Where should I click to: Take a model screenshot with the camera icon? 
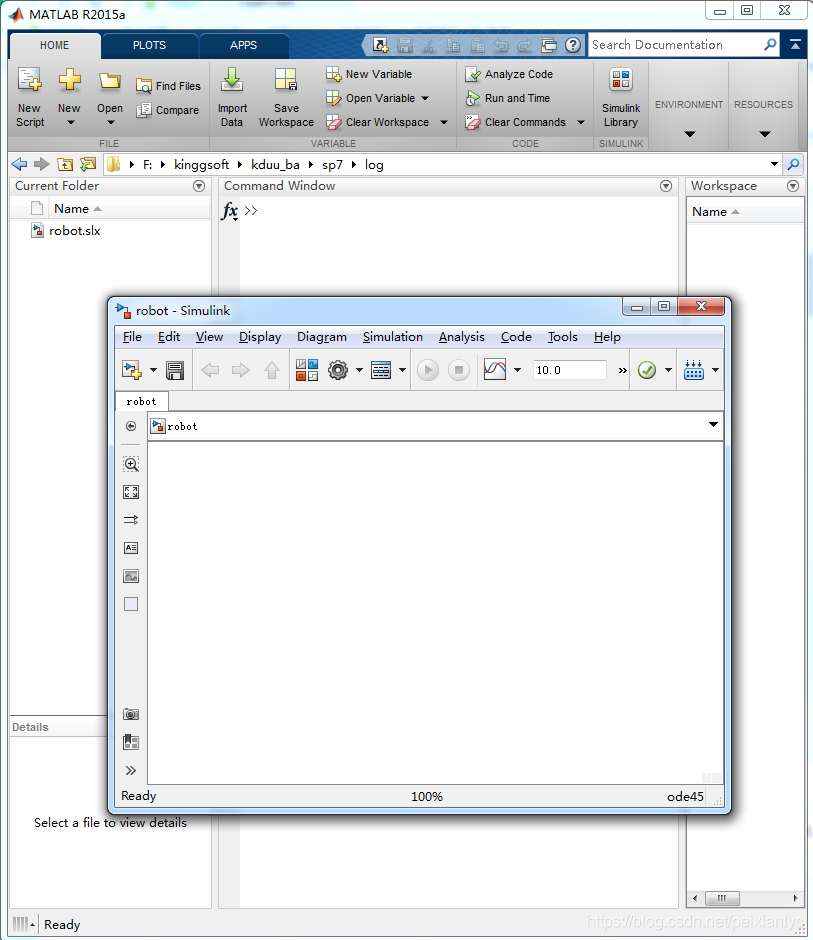click(131, 713)
